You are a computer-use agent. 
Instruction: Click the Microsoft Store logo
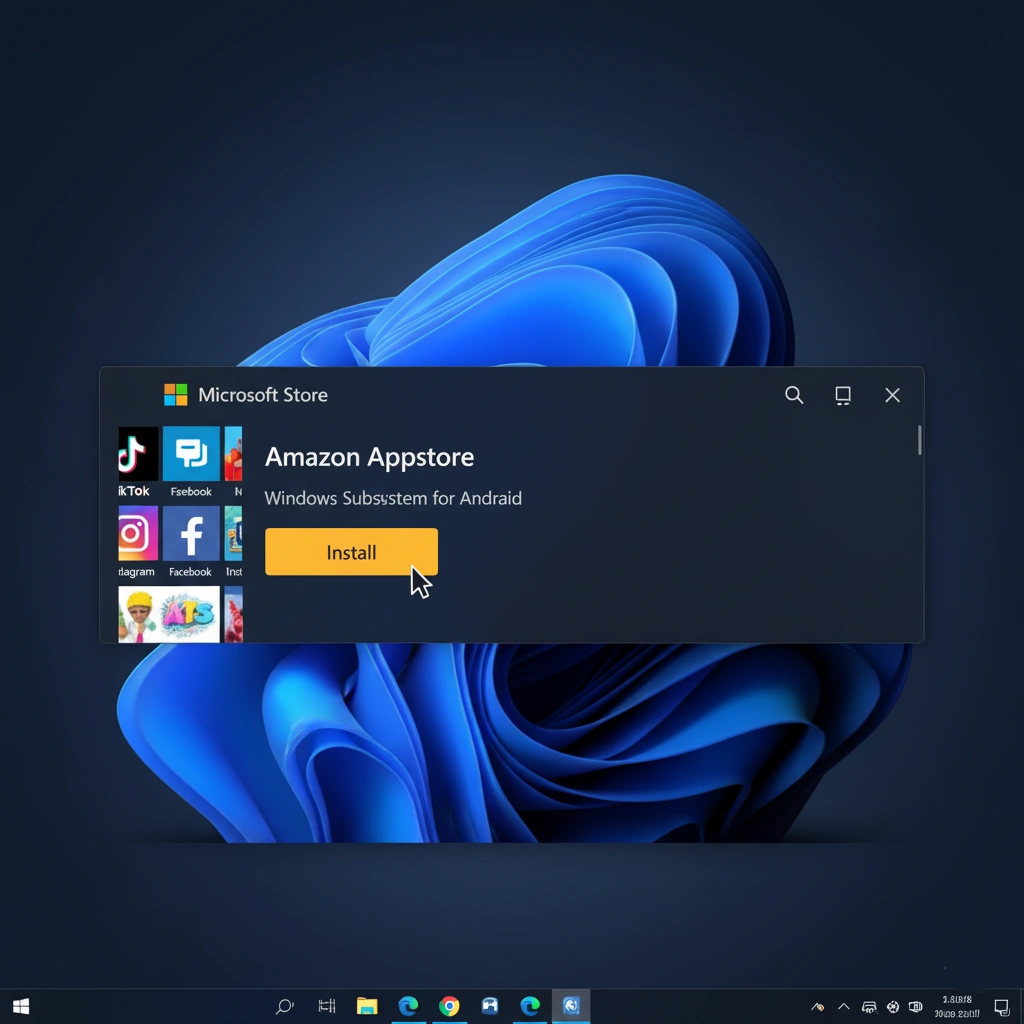(175, 394)
